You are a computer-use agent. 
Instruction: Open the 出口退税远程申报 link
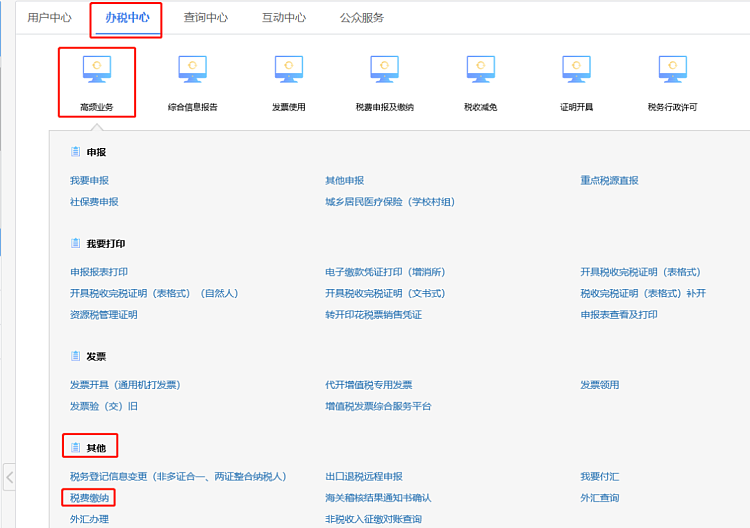tap(364, 476)
